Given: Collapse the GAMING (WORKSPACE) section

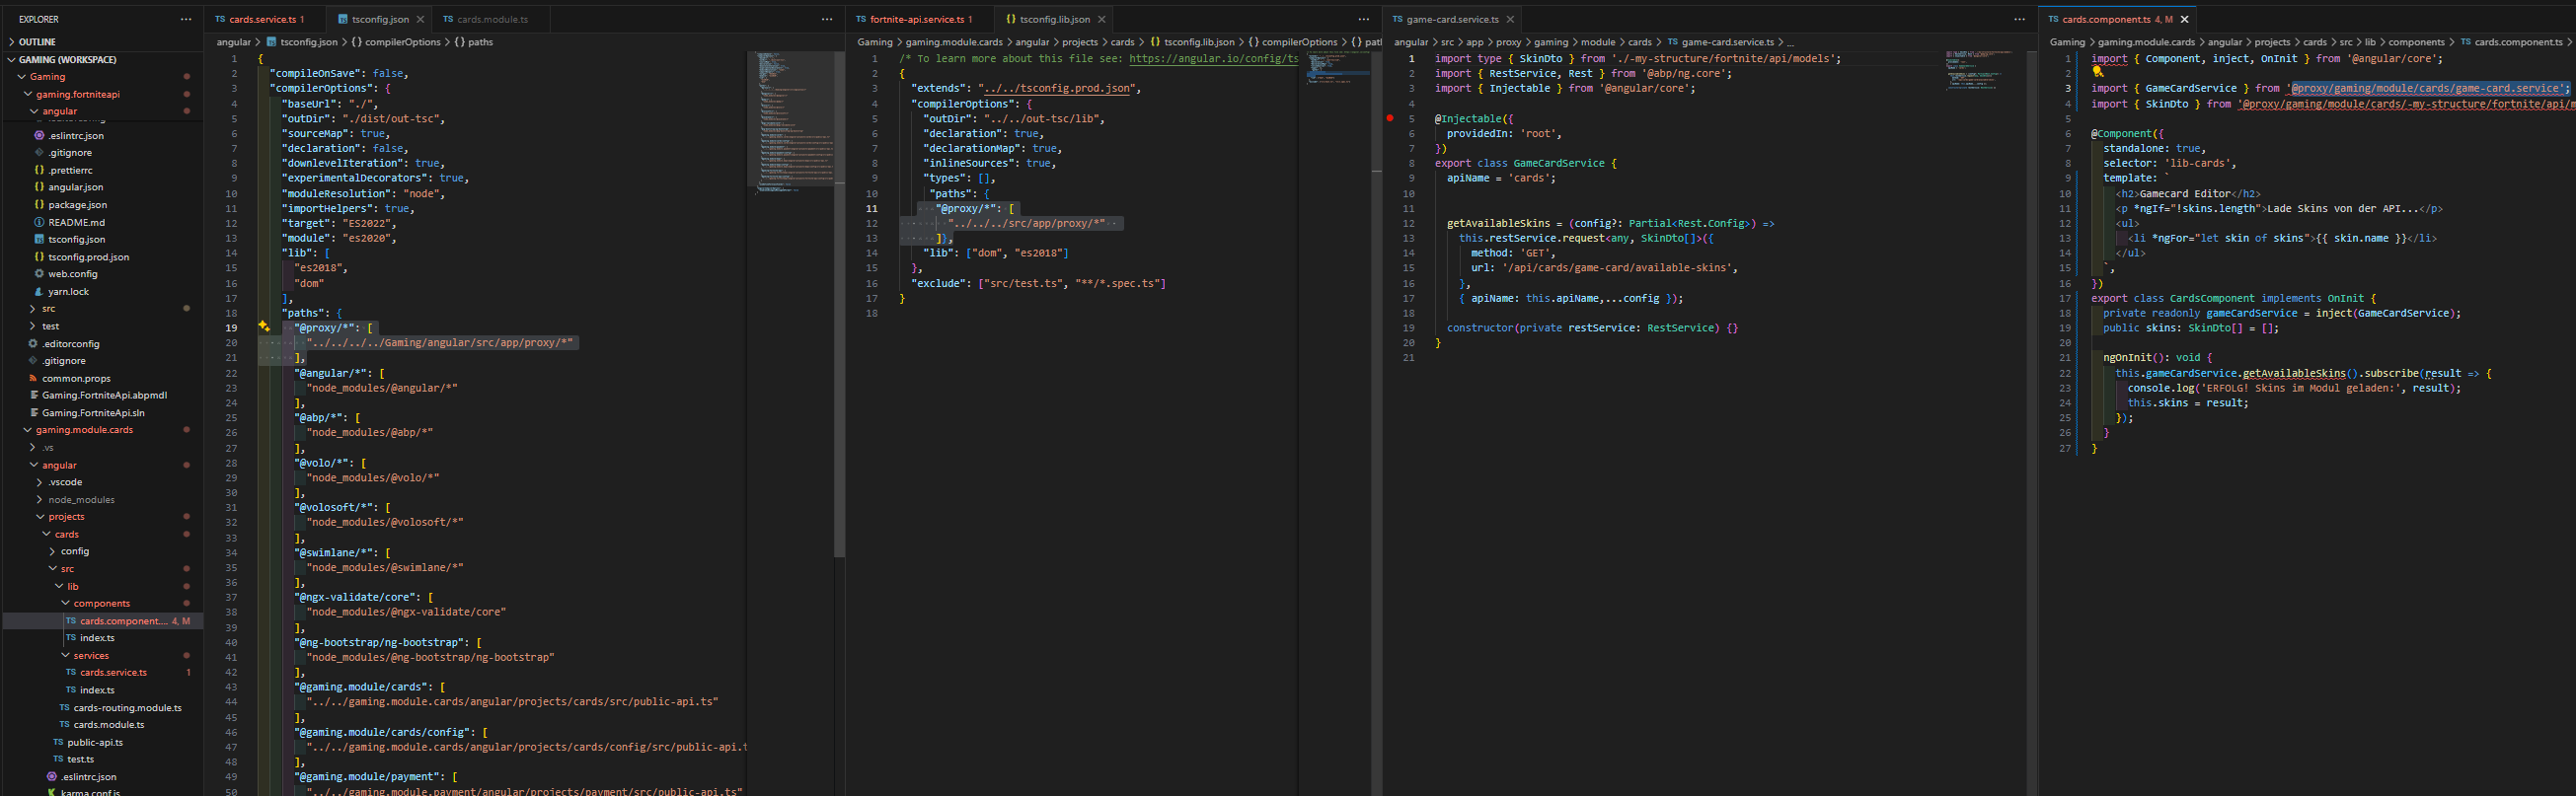Looking at the screenshot, I should (x=66, y=59).
